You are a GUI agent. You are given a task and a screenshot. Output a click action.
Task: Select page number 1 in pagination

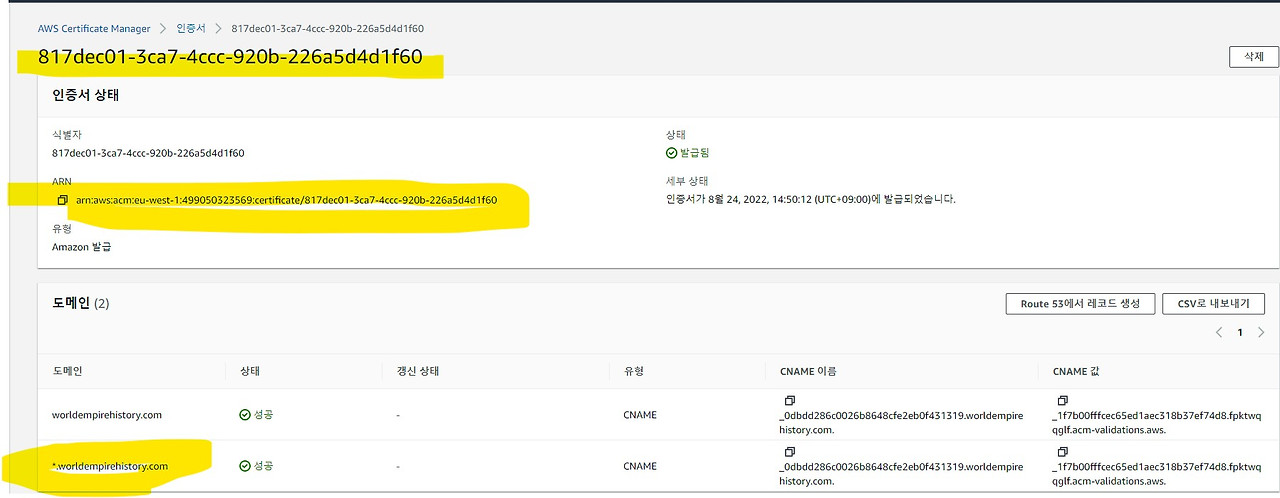tap(1240, 332)
